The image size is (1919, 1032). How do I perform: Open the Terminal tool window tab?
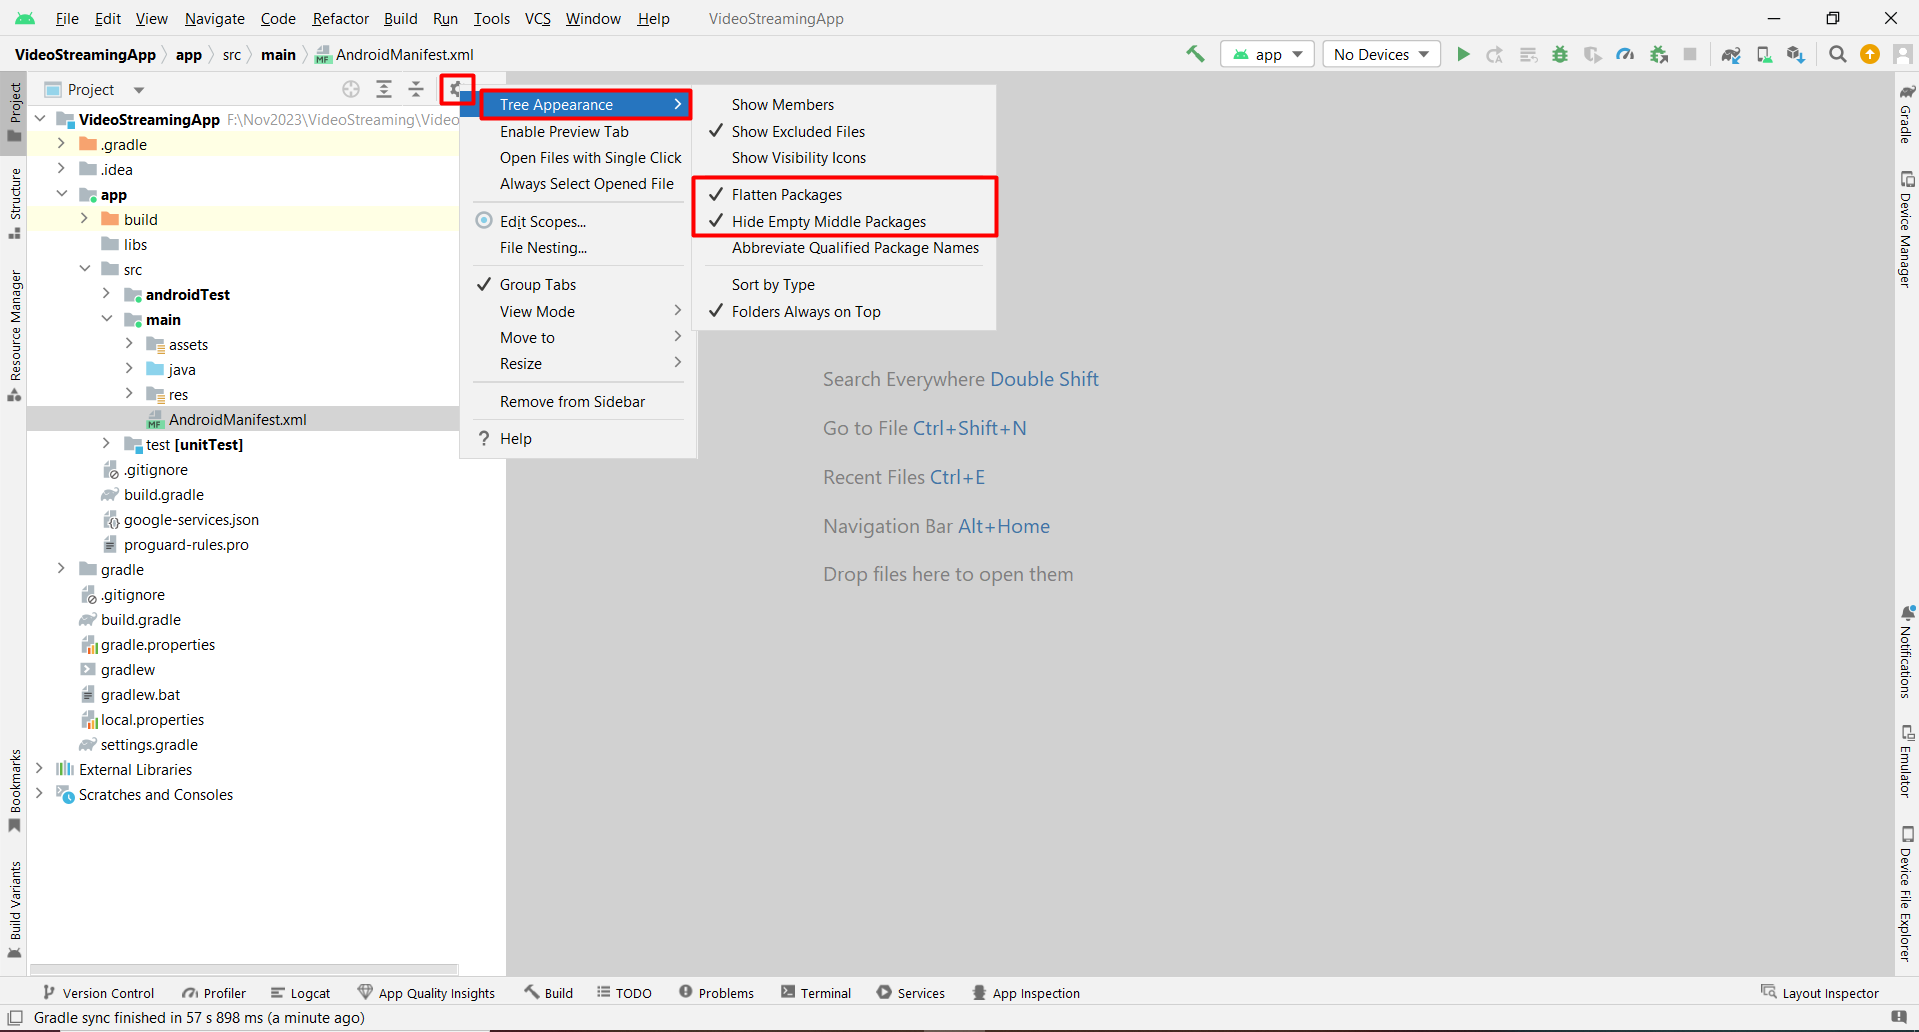pyautogui.click(x=816, y=992)
